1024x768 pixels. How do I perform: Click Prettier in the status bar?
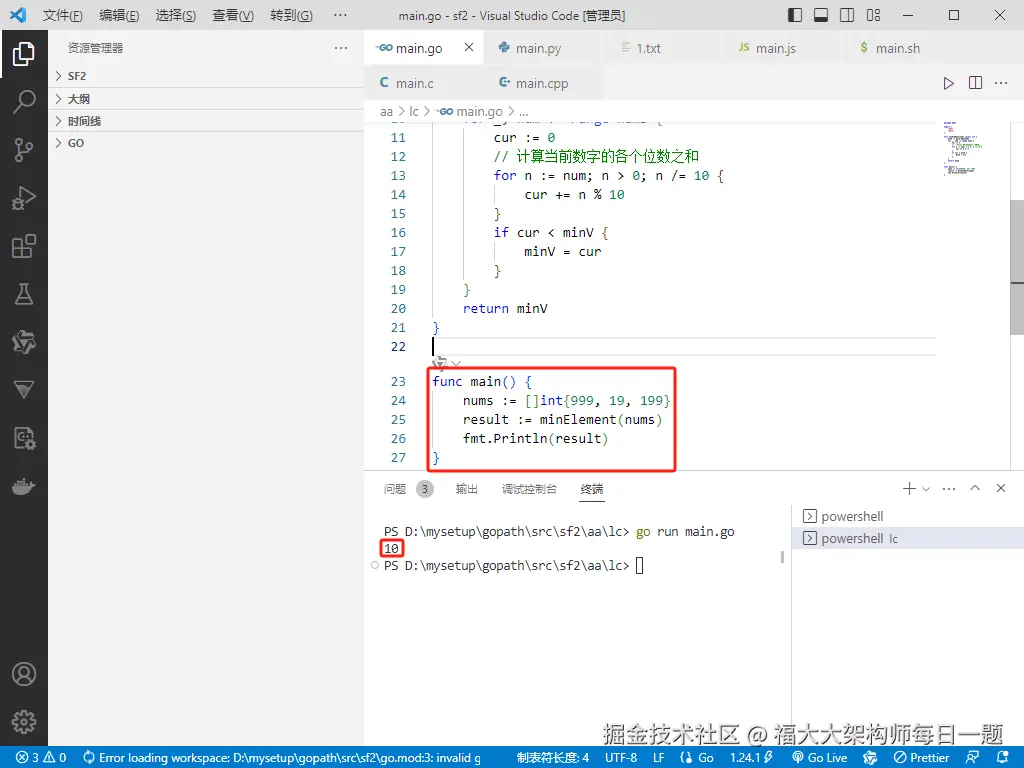click(921, 758)
